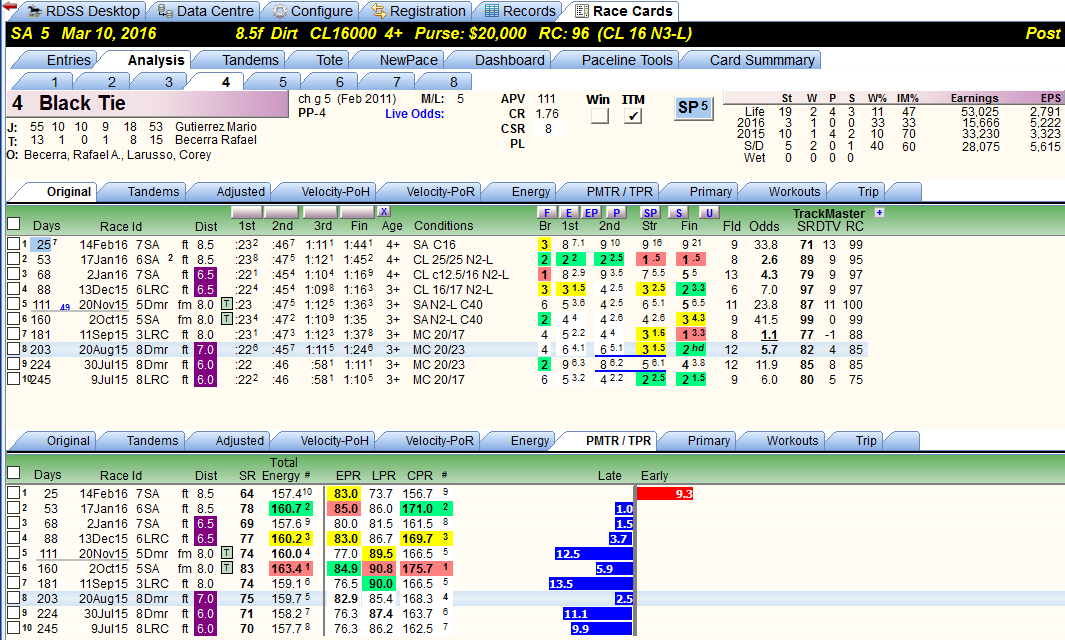The height and width of the screenshot is (640, 1065).
Task: Click the E running style button
Action: [x=568, y=213]
